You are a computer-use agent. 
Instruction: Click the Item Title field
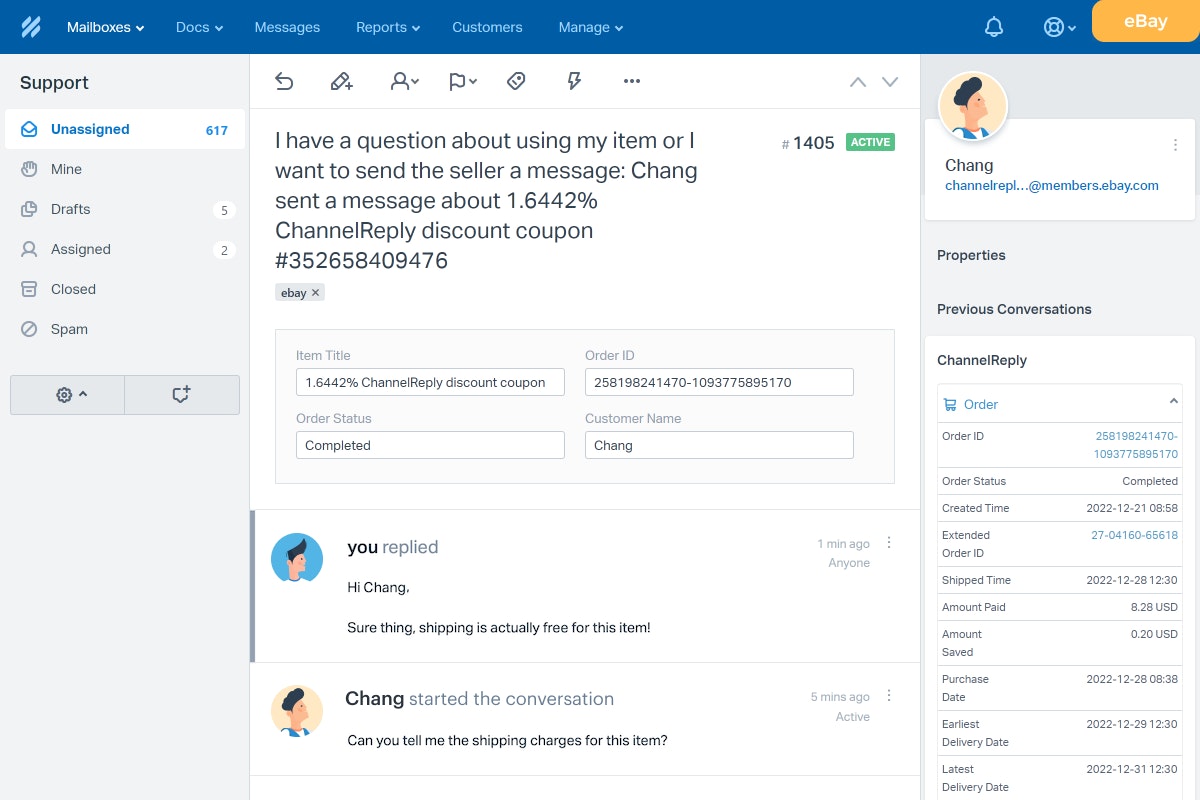[x=430, y=382]
